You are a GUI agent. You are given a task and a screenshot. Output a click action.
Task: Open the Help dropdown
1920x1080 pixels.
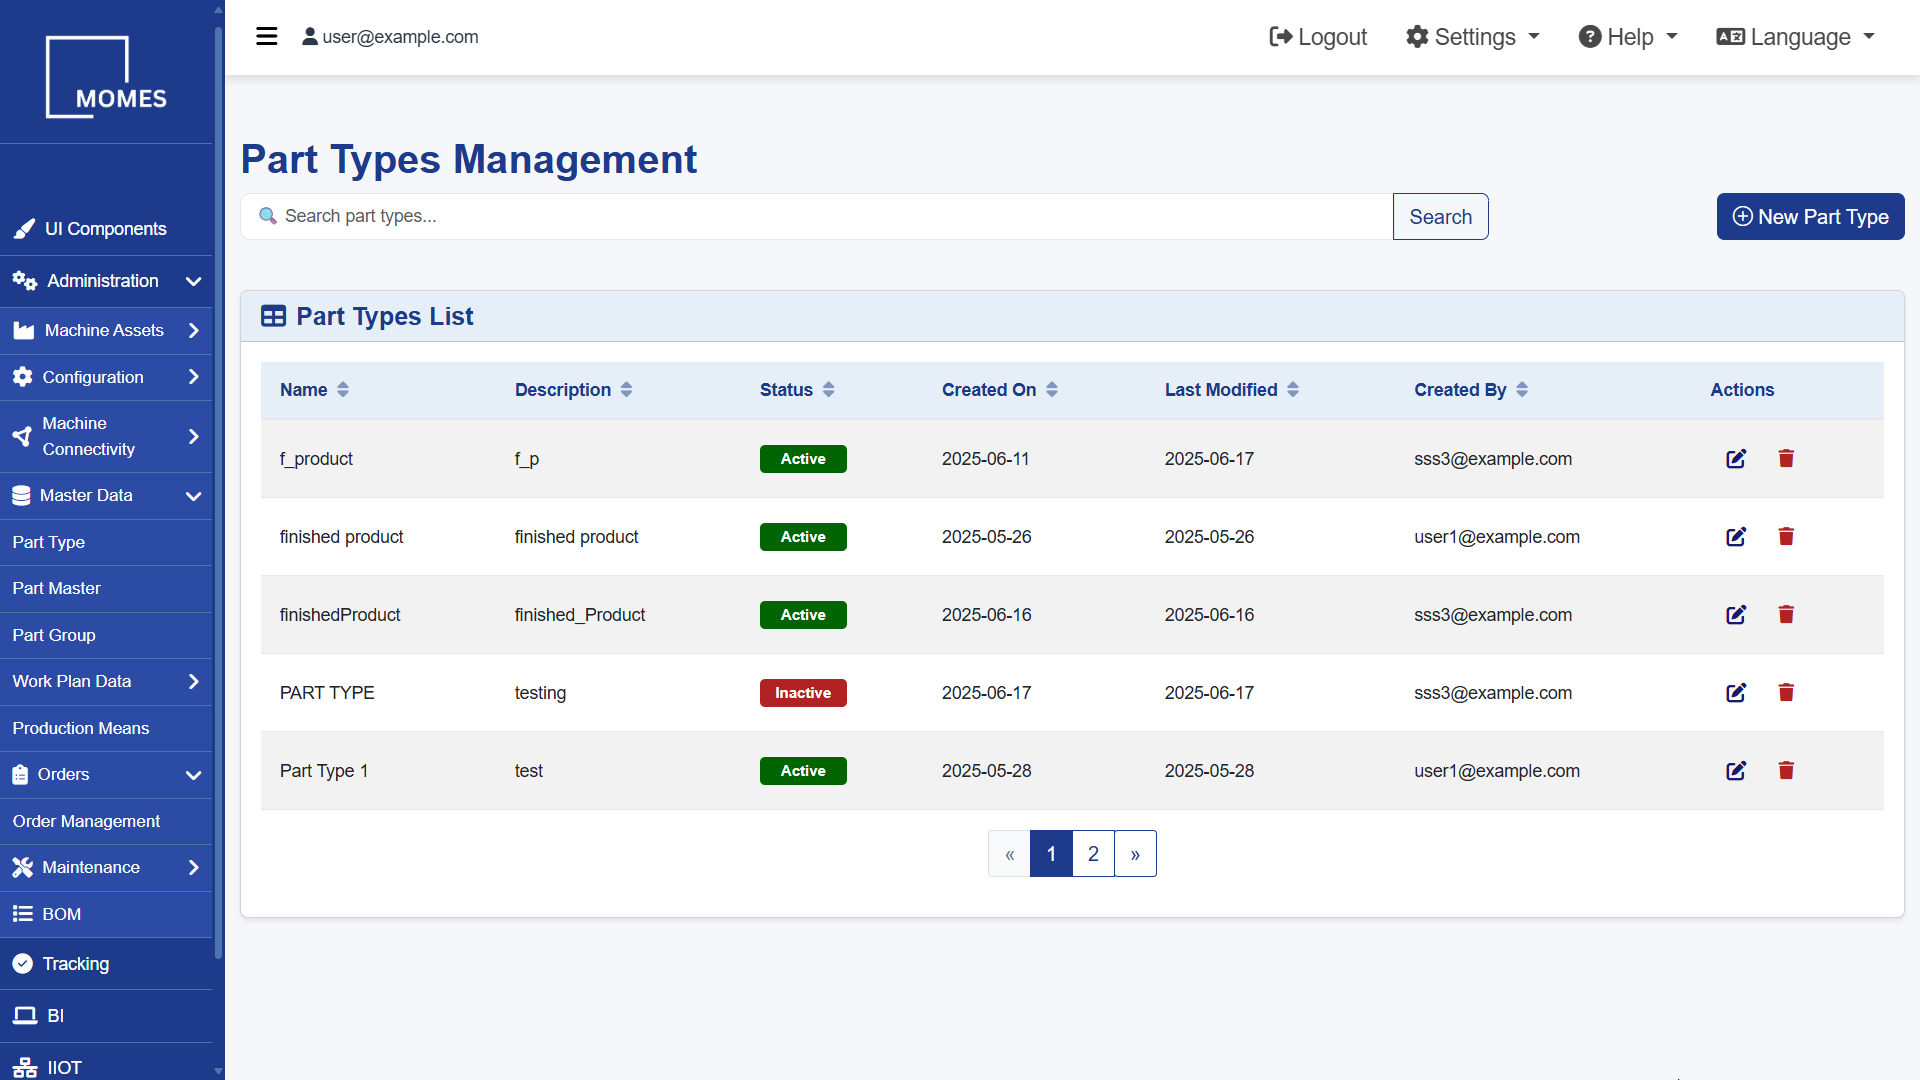tap(1627, 37)
